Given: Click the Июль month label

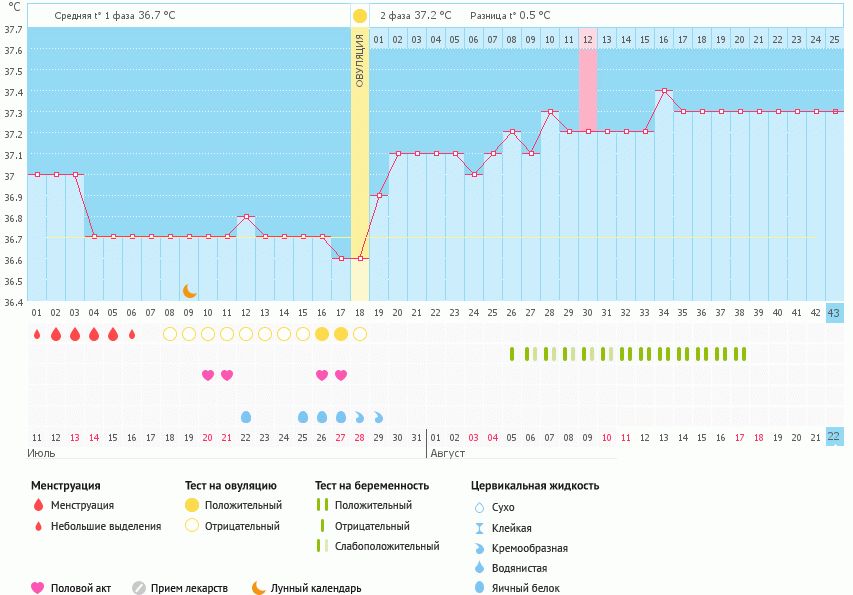Looking at the screenshot, I should pyautogui.click(x=41, y=453).
